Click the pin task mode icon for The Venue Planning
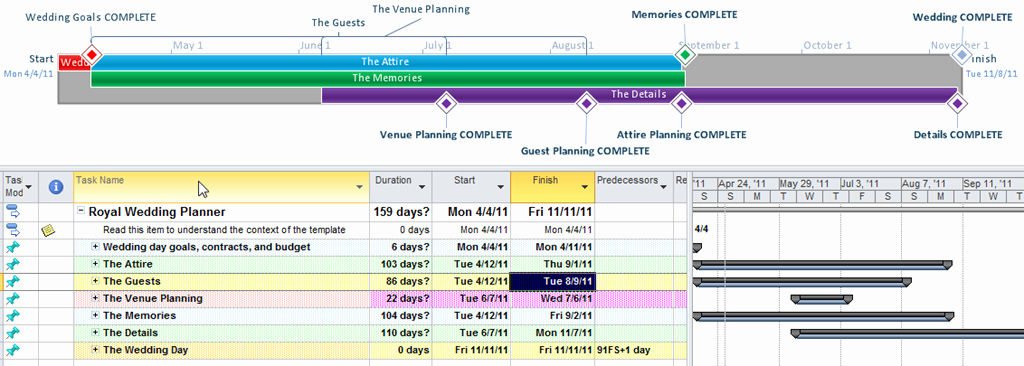This screenshot has height=366, width=1024. [13, 298]
